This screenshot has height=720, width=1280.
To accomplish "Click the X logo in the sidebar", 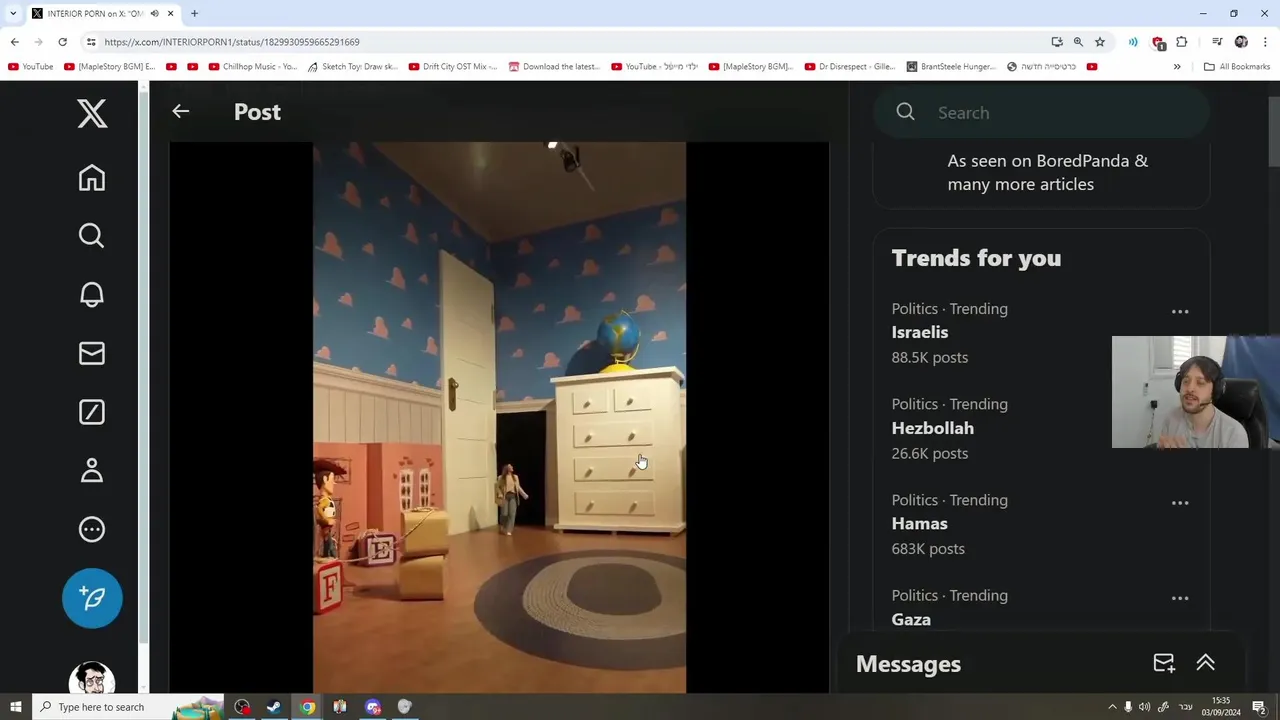I will pos(92,113).
